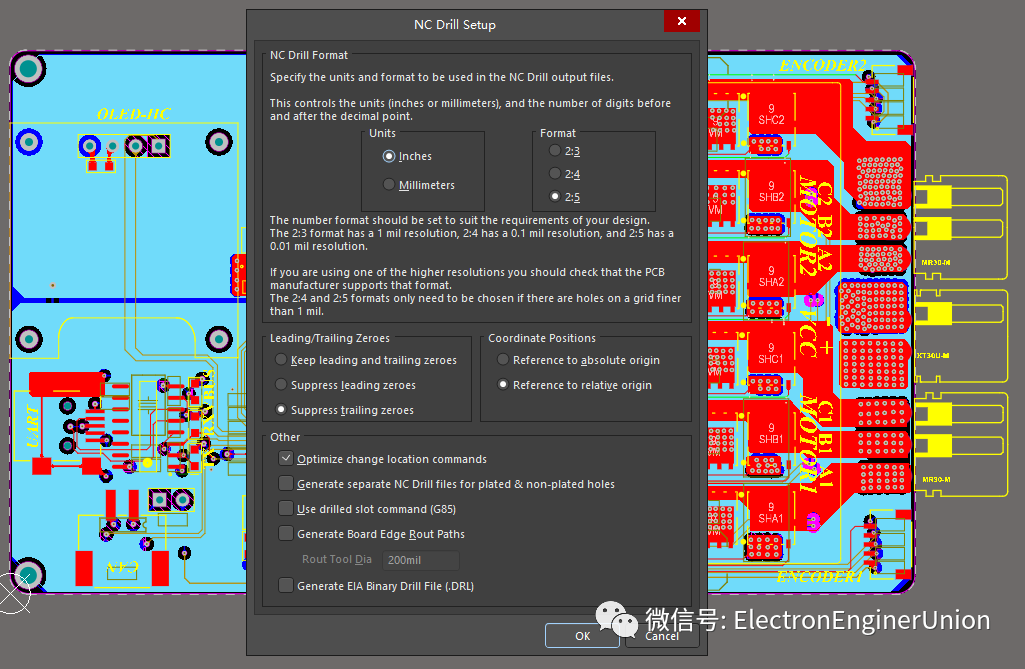Screen dimensions: 1025x669
Task: Select Suppress trailing zeroes option
Action: [x=282, y=410]
